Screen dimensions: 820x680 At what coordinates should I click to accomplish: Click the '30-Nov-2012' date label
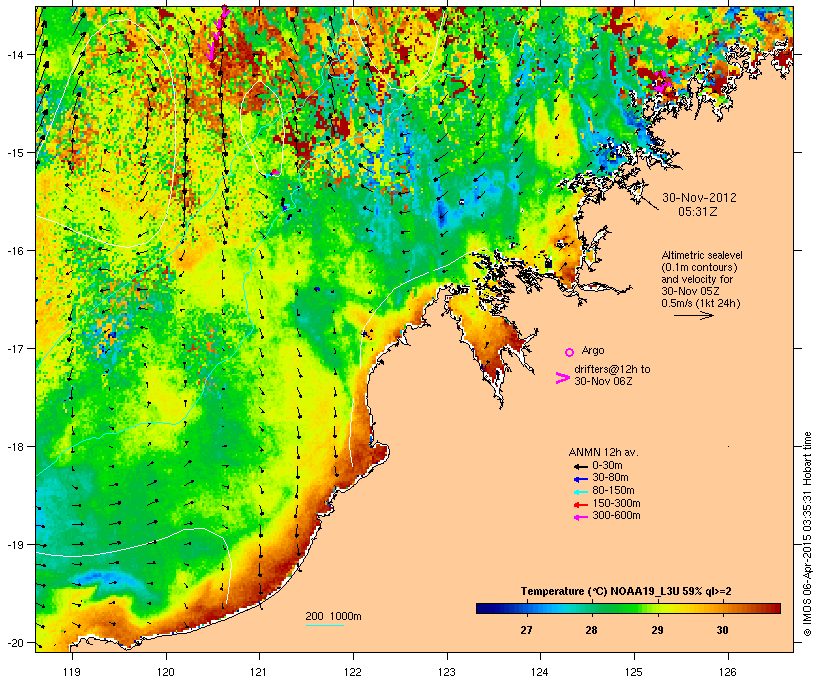tap(699, 198)
